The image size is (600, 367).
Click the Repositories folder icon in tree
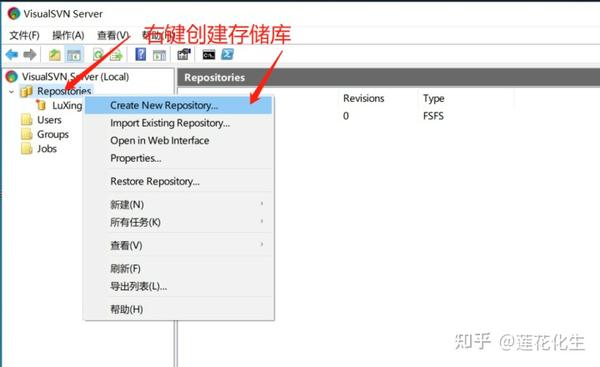click(x=26, y=91)
